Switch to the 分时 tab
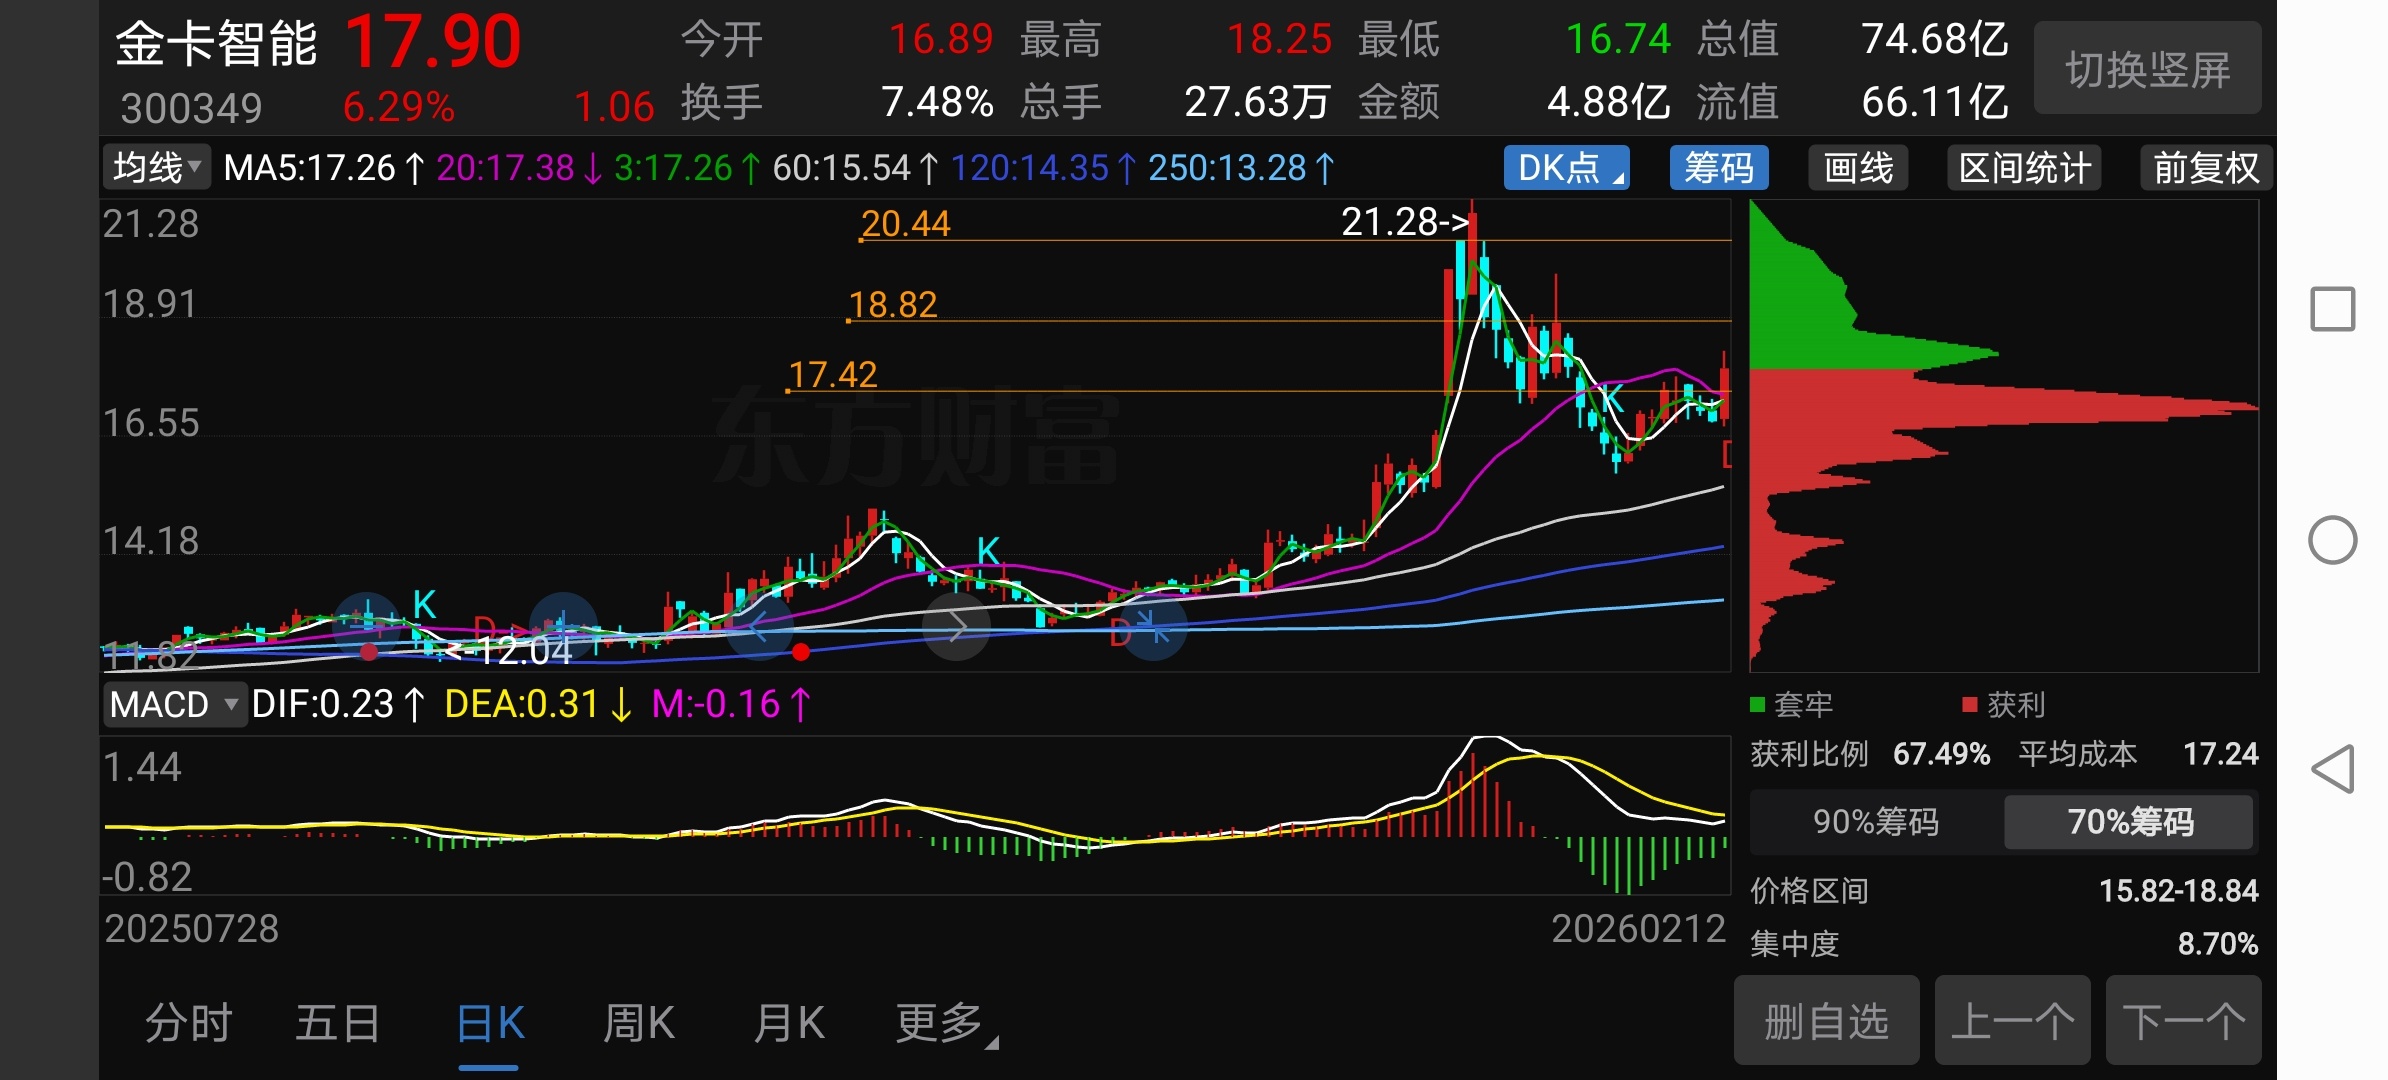The width and height of the screenshot is (2388, 1080). pos(188,1023)
